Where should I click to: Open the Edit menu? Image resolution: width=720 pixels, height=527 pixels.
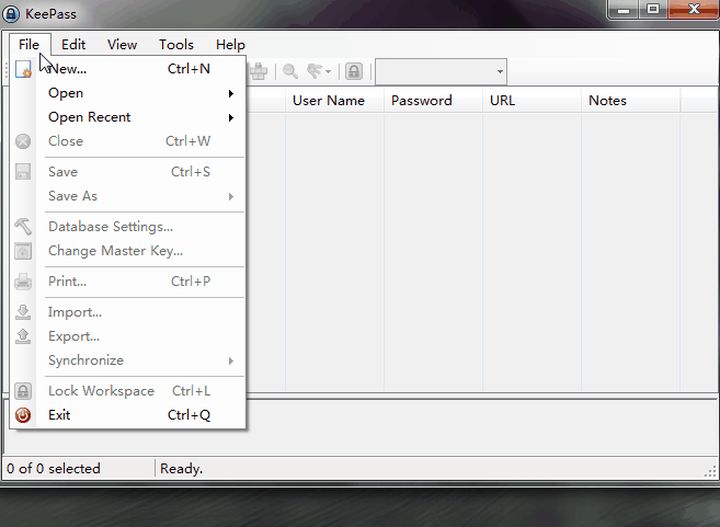pos(73,44)
